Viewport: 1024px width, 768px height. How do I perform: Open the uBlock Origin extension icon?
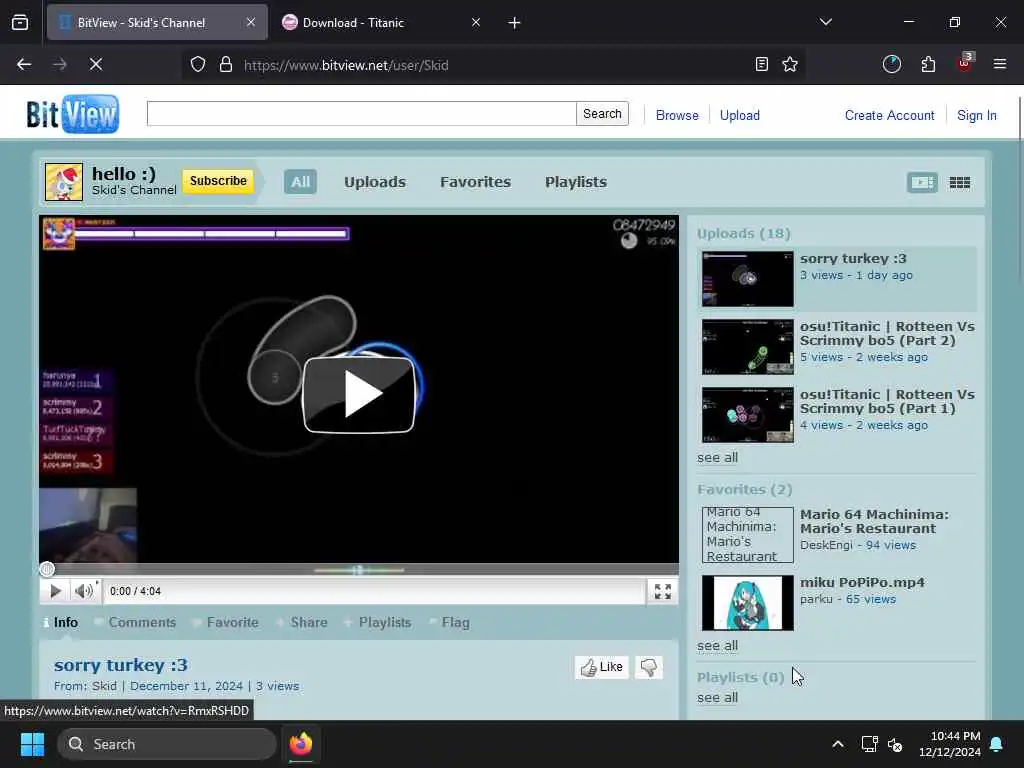coord(965,63)
